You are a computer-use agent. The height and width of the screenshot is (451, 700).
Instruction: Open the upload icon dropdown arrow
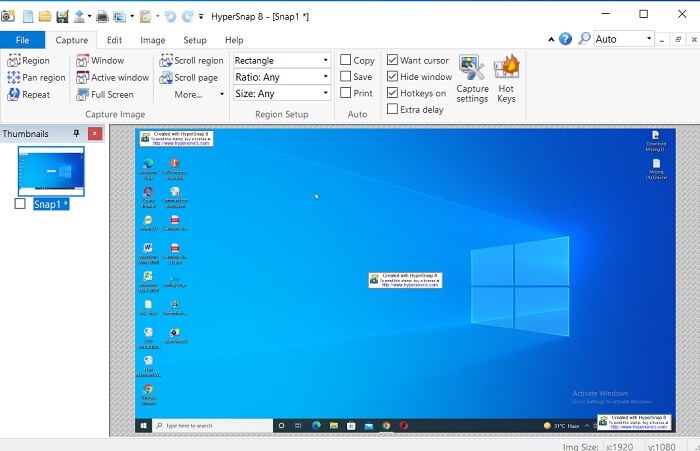(89, 17)
